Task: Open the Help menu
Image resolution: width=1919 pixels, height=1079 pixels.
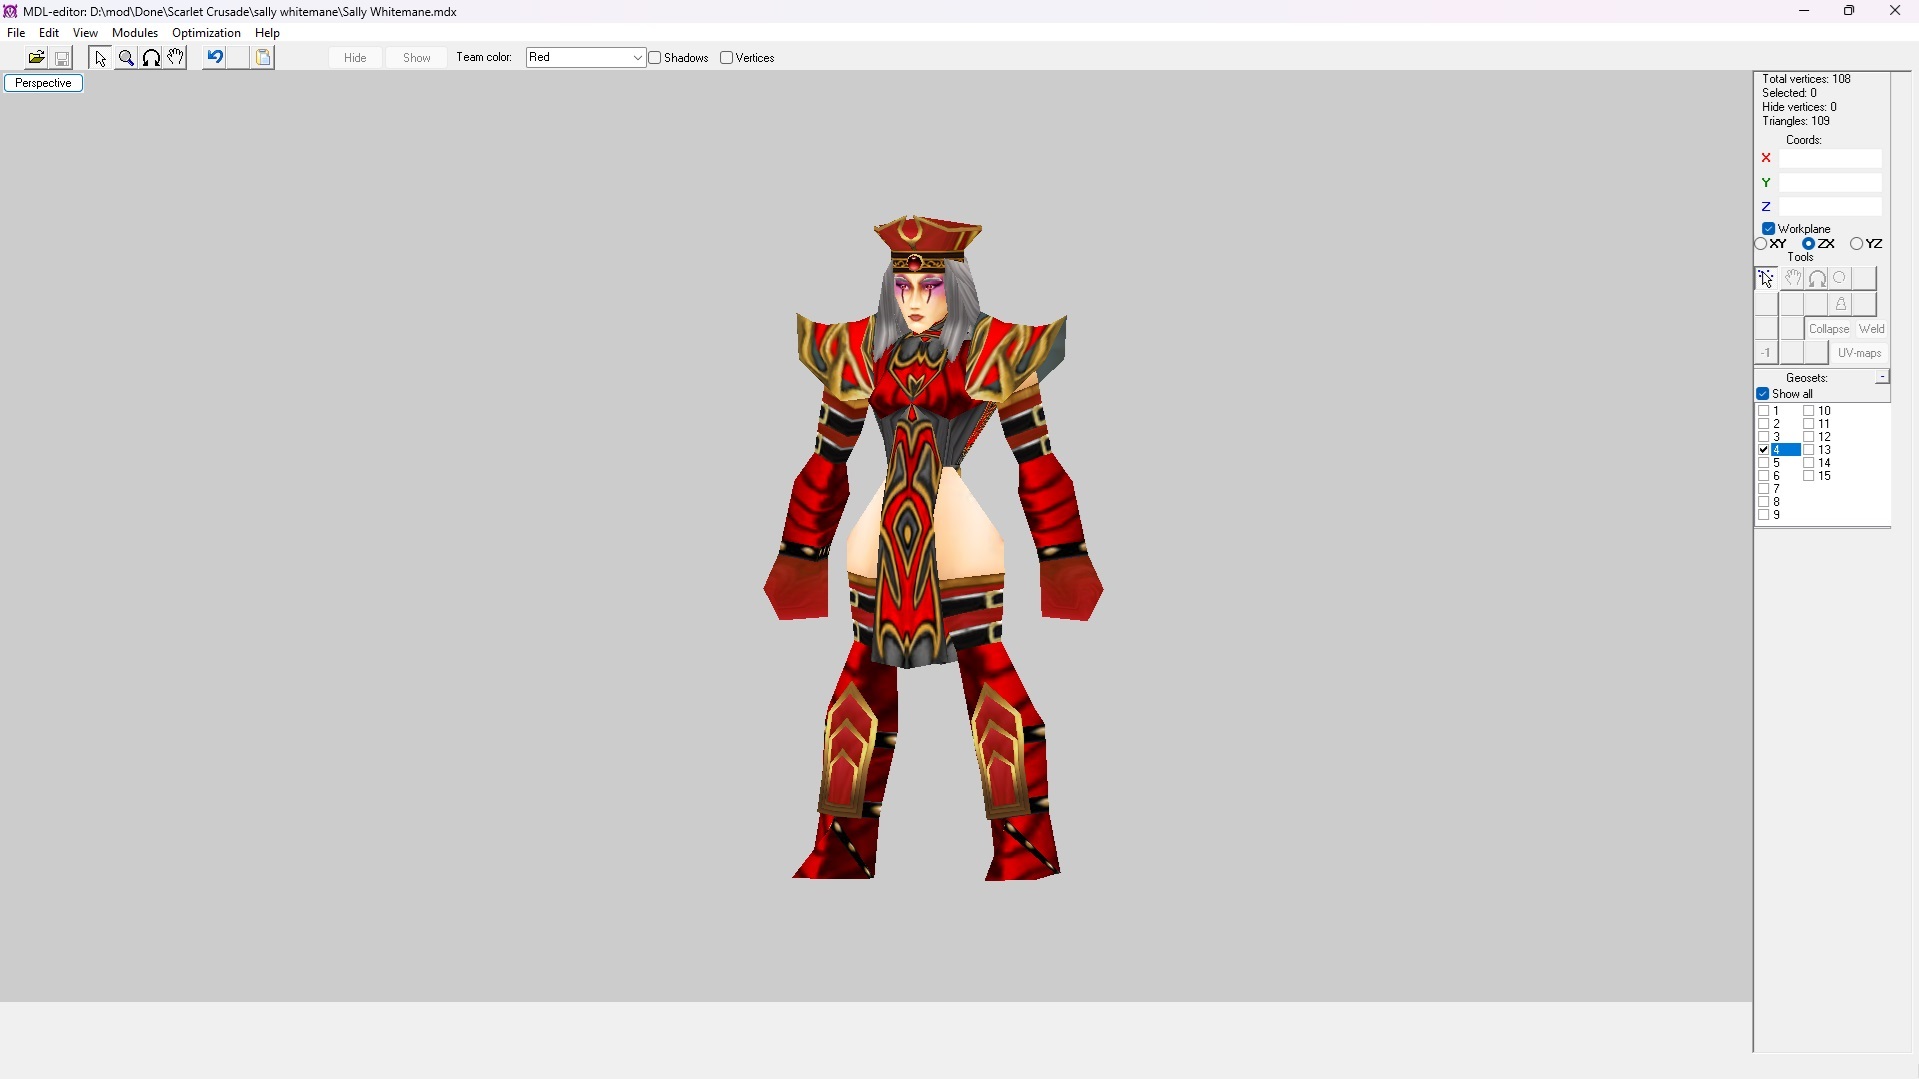Action: pos(268,33)
